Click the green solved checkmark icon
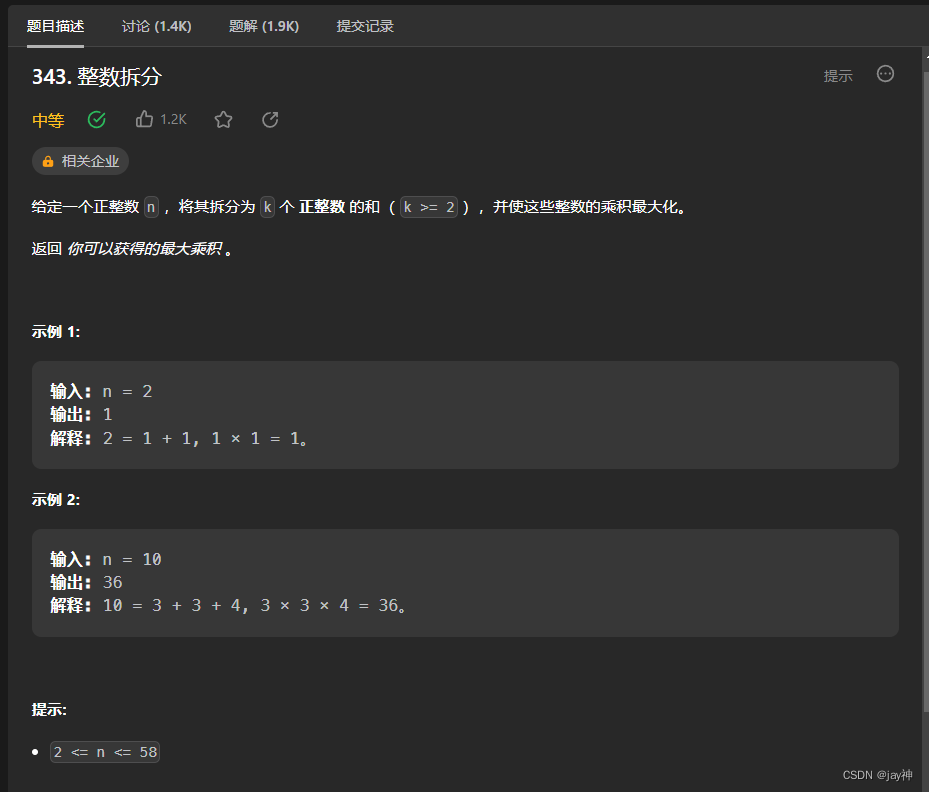The height and width of the screenshot is (792, 929). coord(96,119)
